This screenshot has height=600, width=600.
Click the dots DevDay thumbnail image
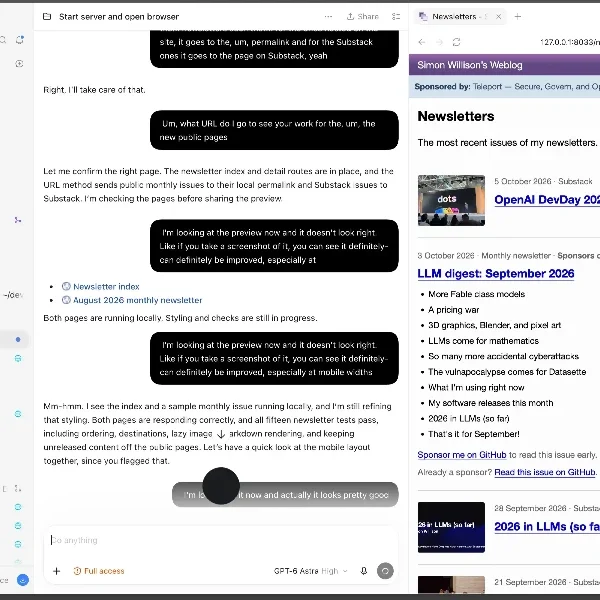tap(451, 201)
